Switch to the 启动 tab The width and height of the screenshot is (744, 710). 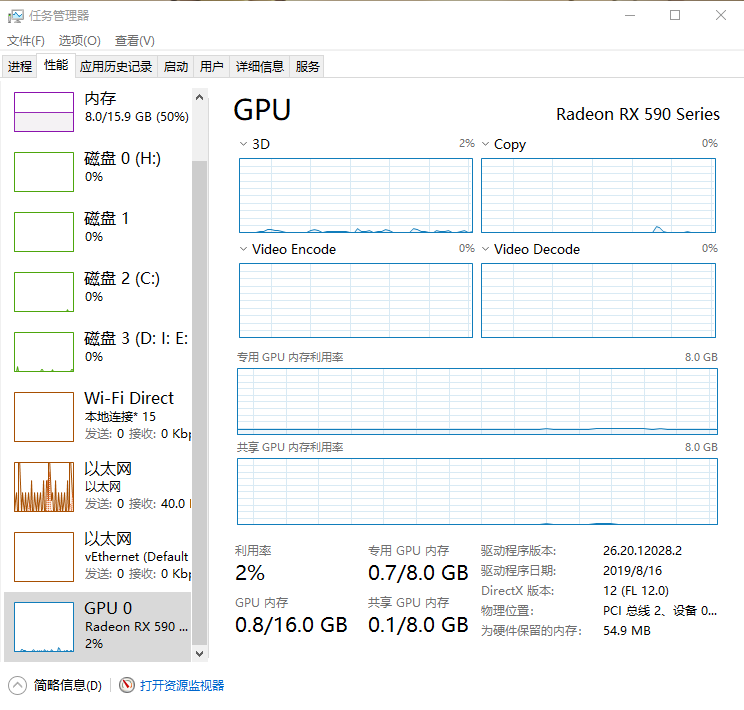click(x=176, y=66)
